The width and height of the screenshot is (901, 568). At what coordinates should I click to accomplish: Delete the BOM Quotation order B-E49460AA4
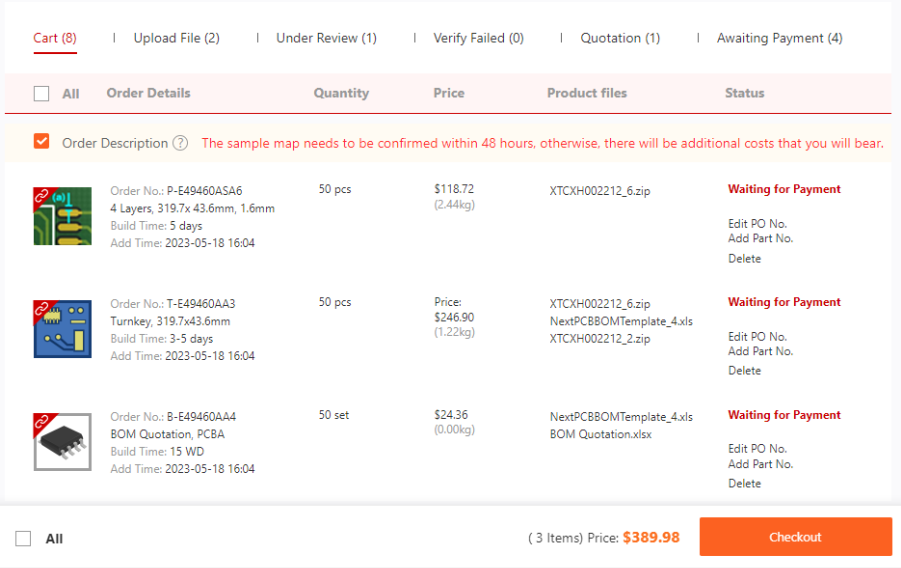(744, 484)
